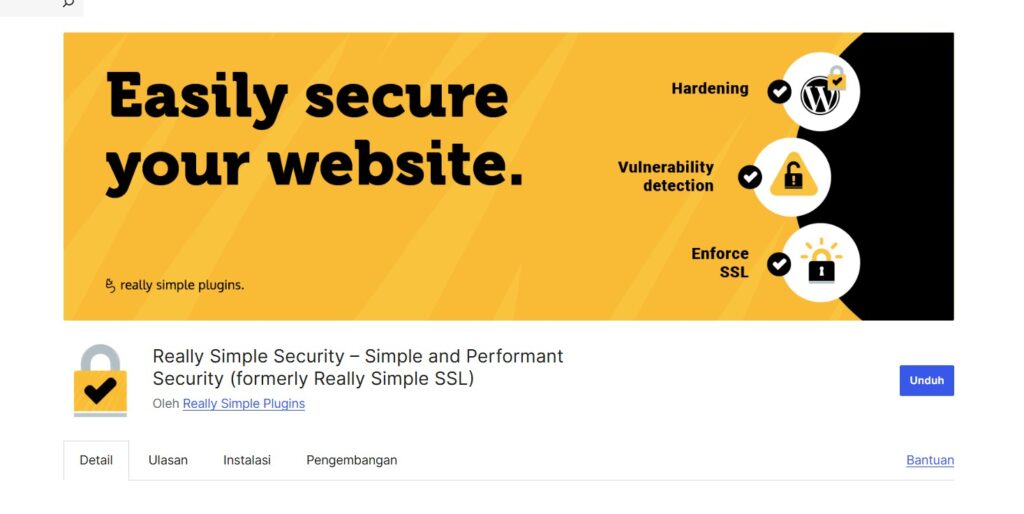Follow the Really Simple Plugins author link

click(244, 404)
